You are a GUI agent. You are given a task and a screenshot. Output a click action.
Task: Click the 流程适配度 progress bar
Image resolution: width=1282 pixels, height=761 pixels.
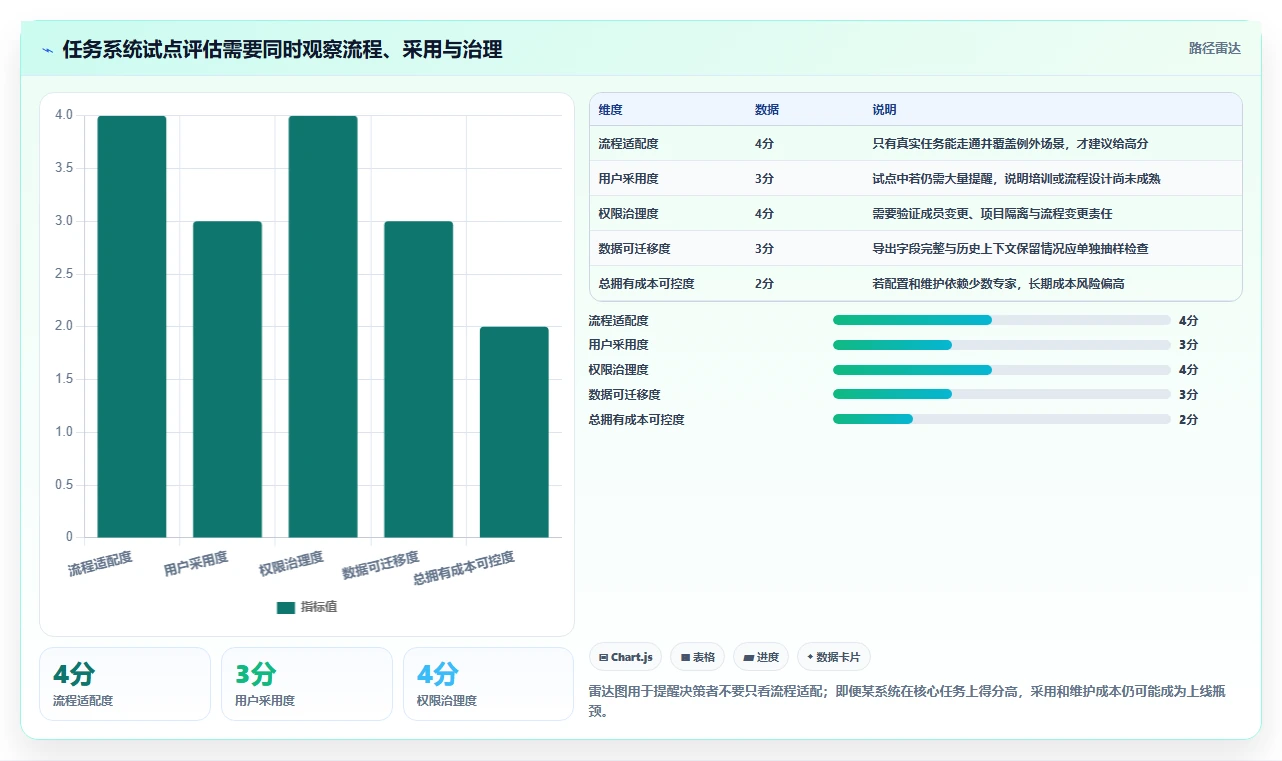pyautogui.click(x=1001, y=320)
